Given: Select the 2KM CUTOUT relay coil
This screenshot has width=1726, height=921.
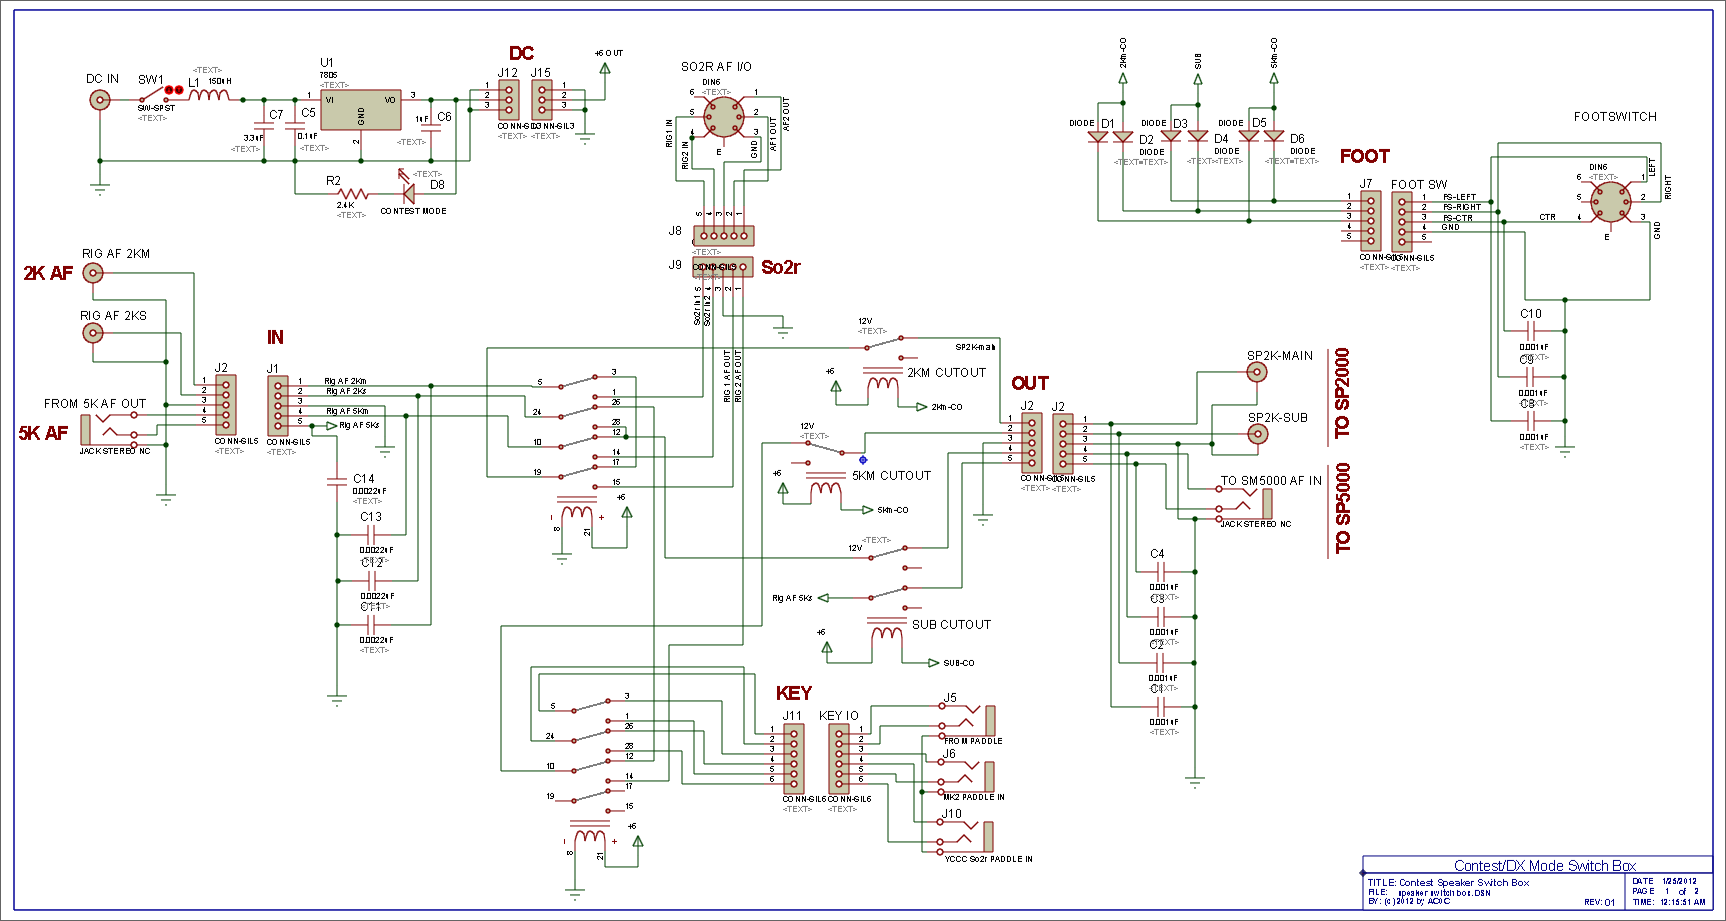Looking at the screenshot, I should tap(881, 384).
